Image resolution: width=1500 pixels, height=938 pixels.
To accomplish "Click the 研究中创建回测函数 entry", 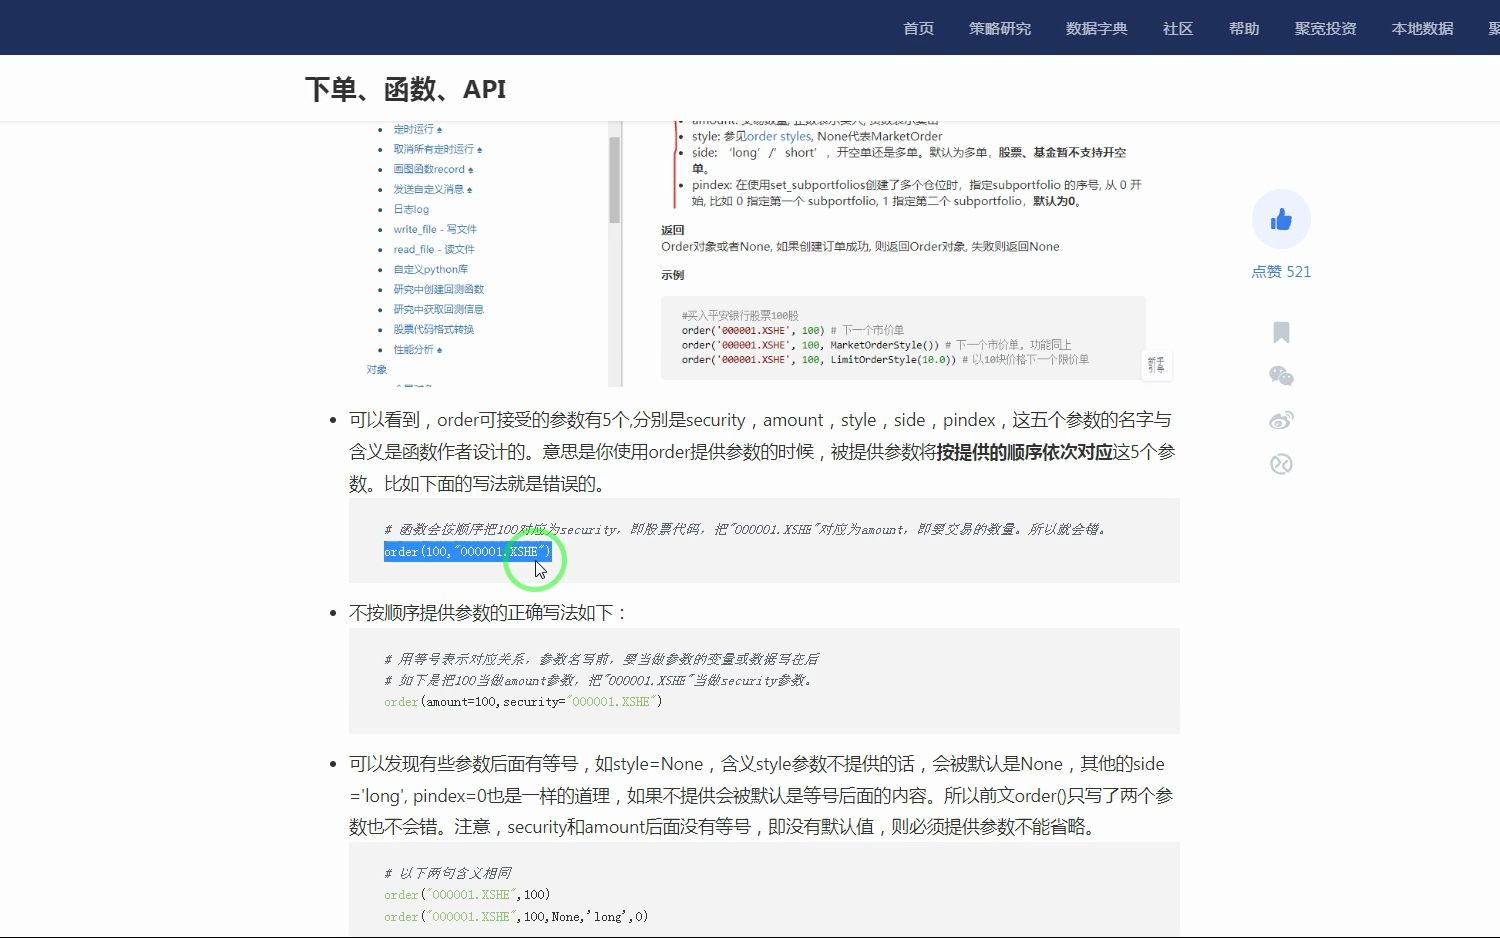I will 438,289.
